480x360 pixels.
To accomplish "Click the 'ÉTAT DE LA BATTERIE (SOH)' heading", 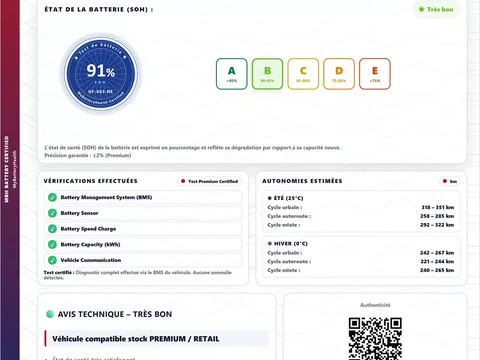I will point(99,9).
